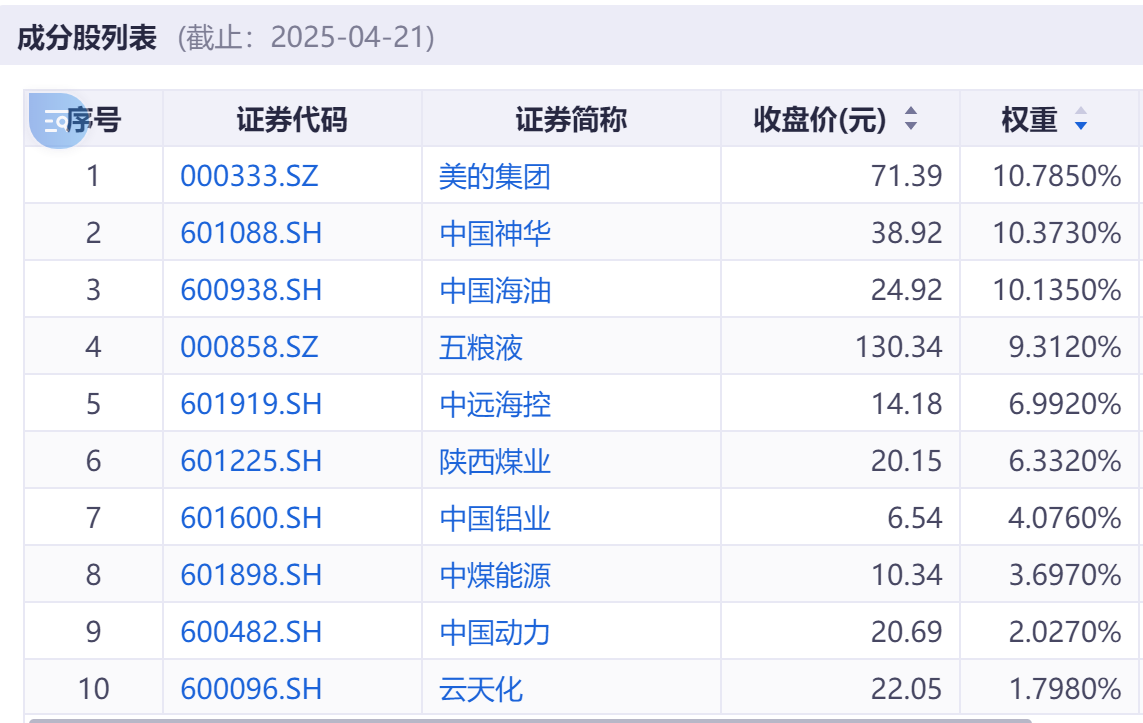Screen dimensions: 1143x723
Task: Select weight value 10.1350%
Action: click(x=1057, y=290)
